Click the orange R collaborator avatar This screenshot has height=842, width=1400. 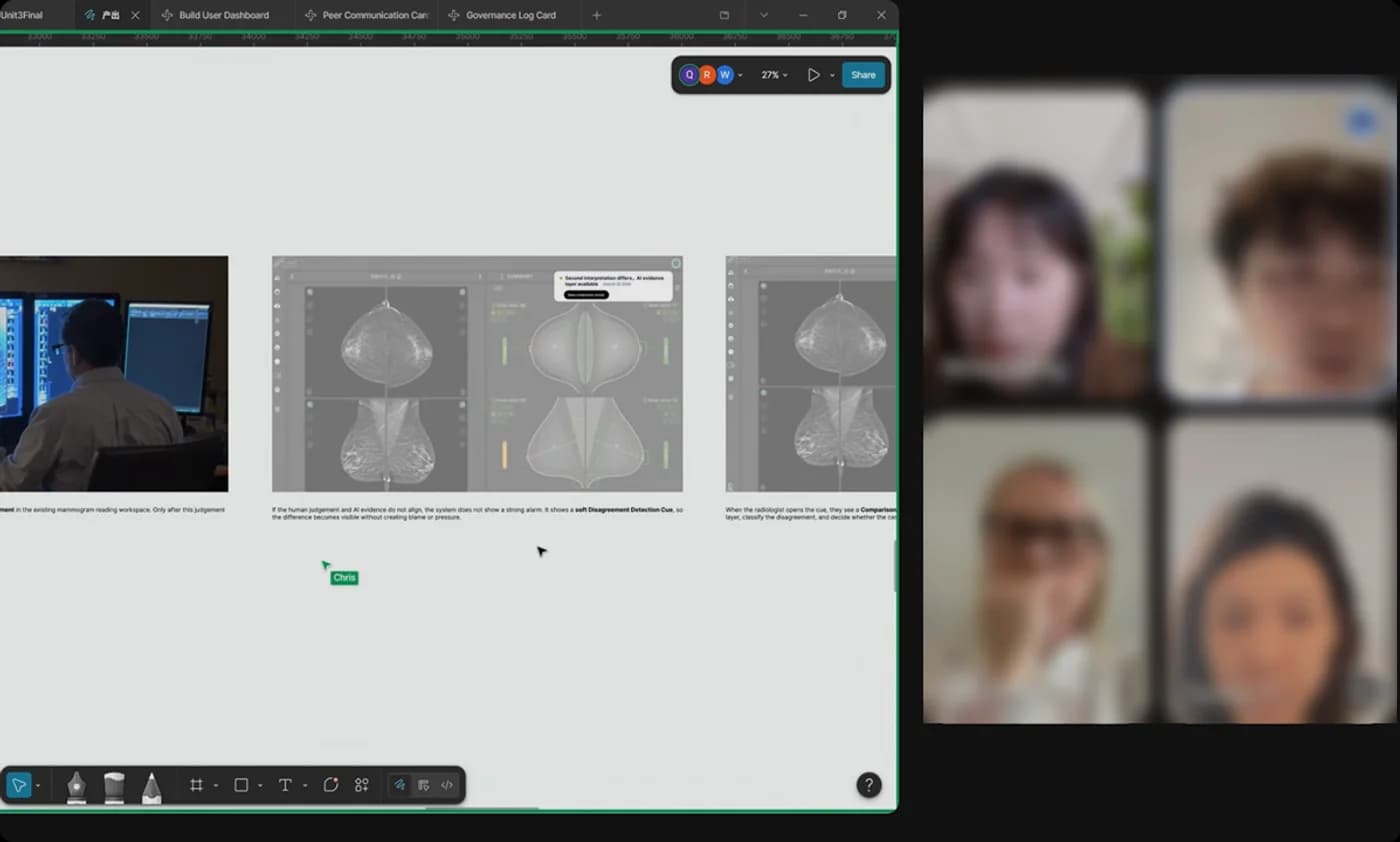(707, 75)
